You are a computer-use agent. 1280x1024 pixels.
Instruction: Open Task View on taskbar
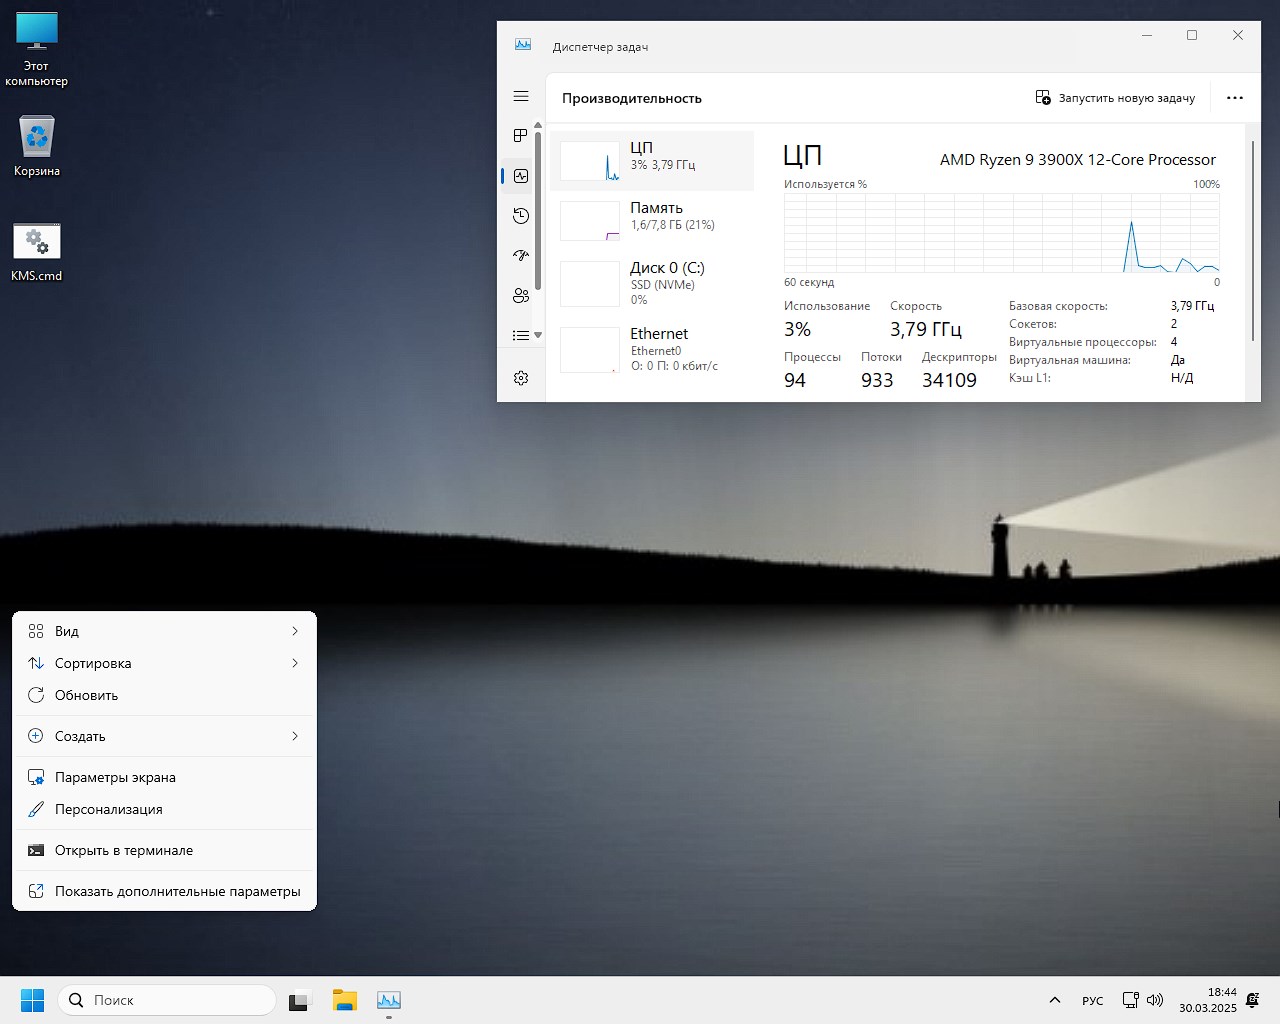tap(300, 1000)
